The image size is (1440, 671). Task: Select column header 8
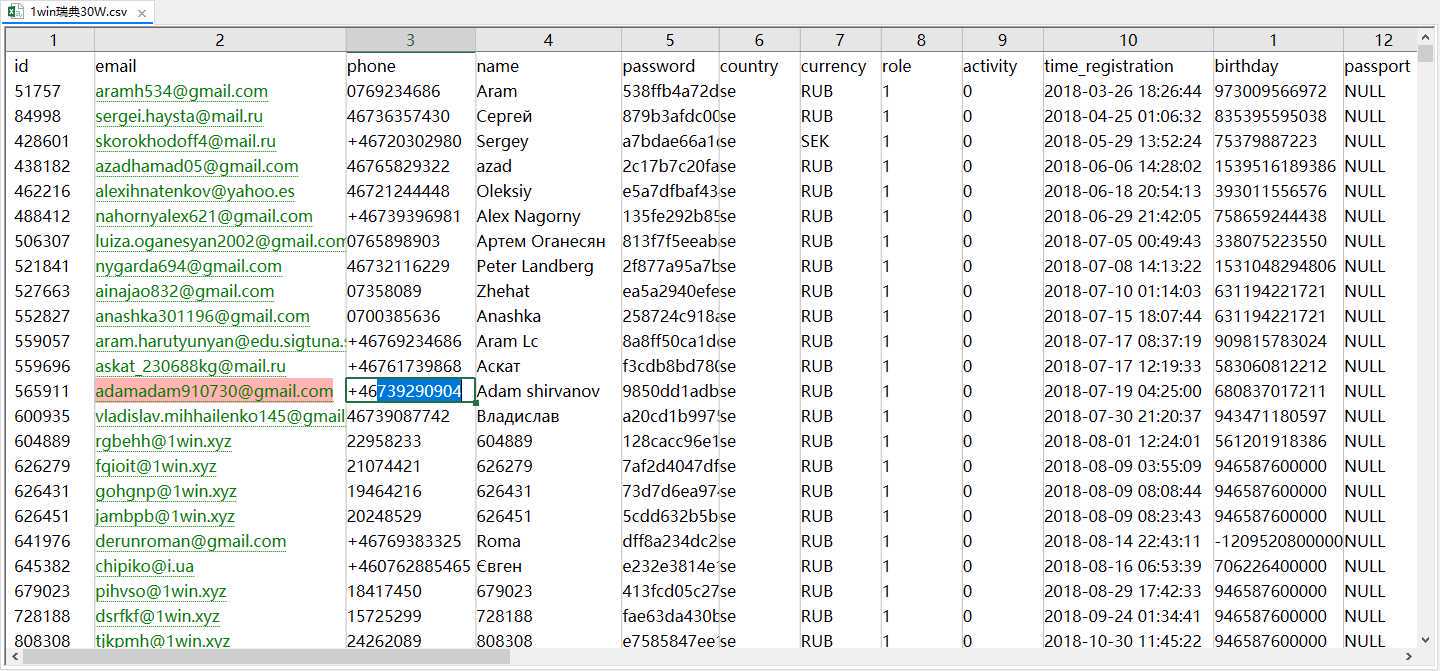tap(921, 40)
